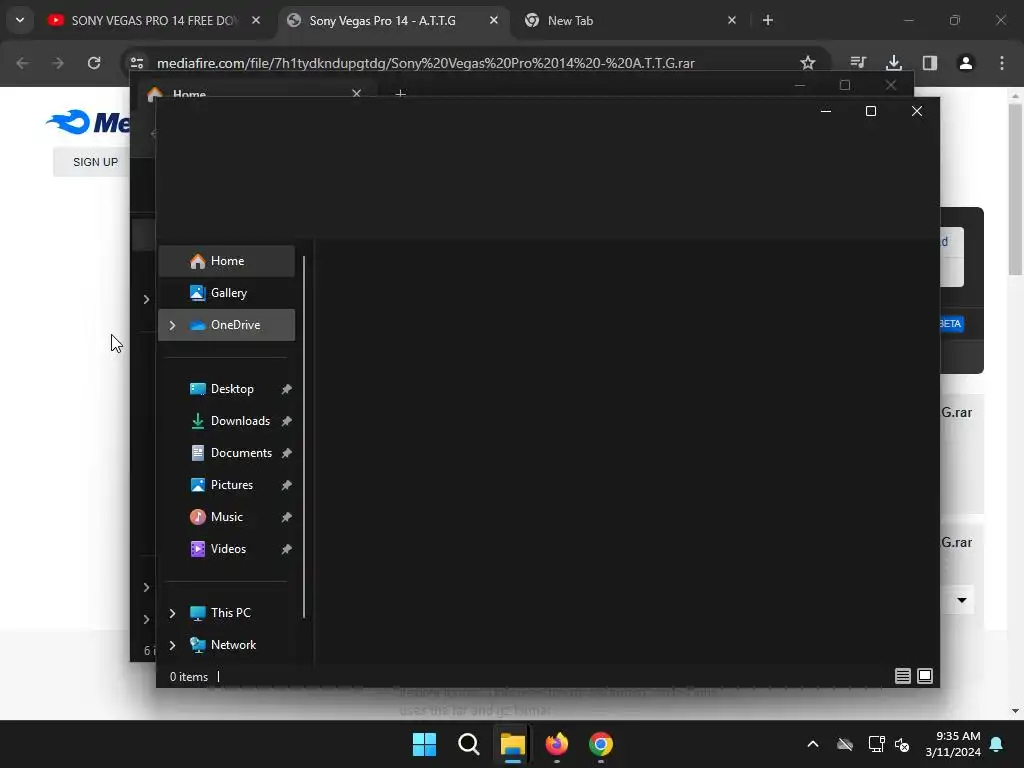This screenshot has width=1024, height=768.
Task: Go back in Chrome
Action: click(23, 63)
